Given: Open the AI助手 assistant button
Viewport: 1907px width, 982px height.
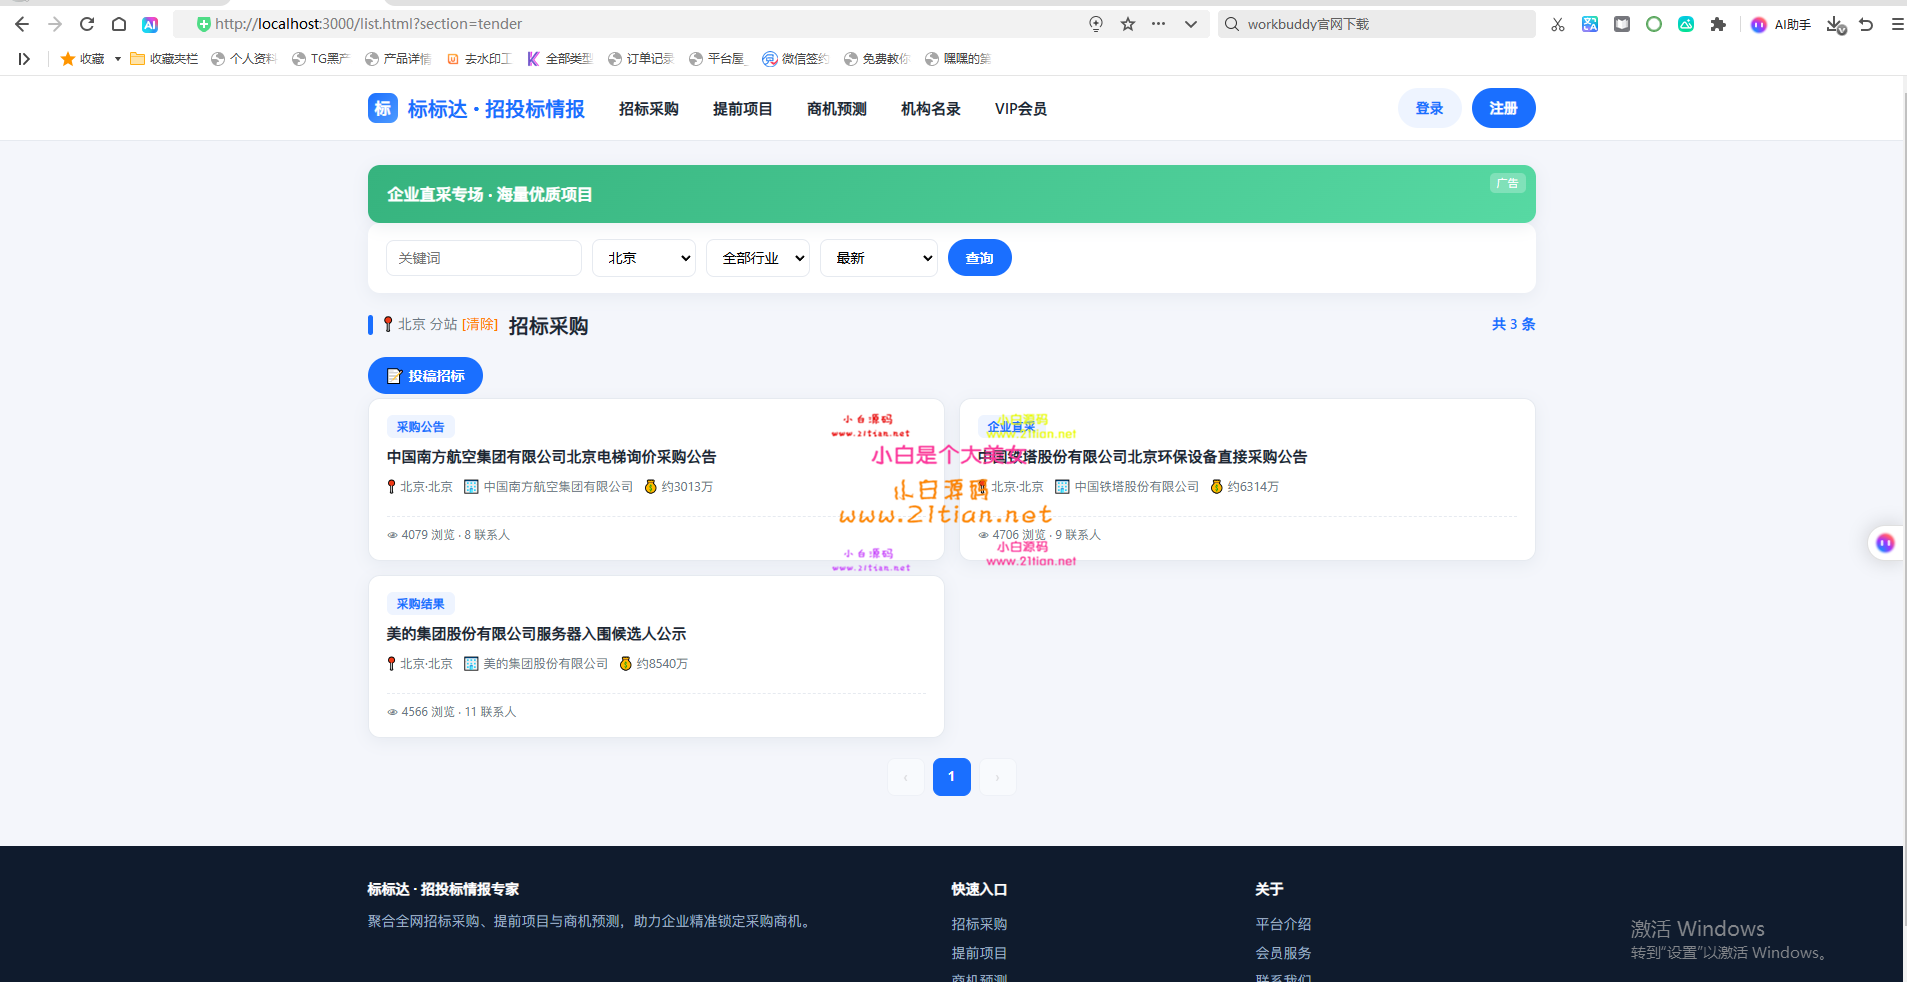Looking at the screenshot, I should click(x=1781, y=24).
